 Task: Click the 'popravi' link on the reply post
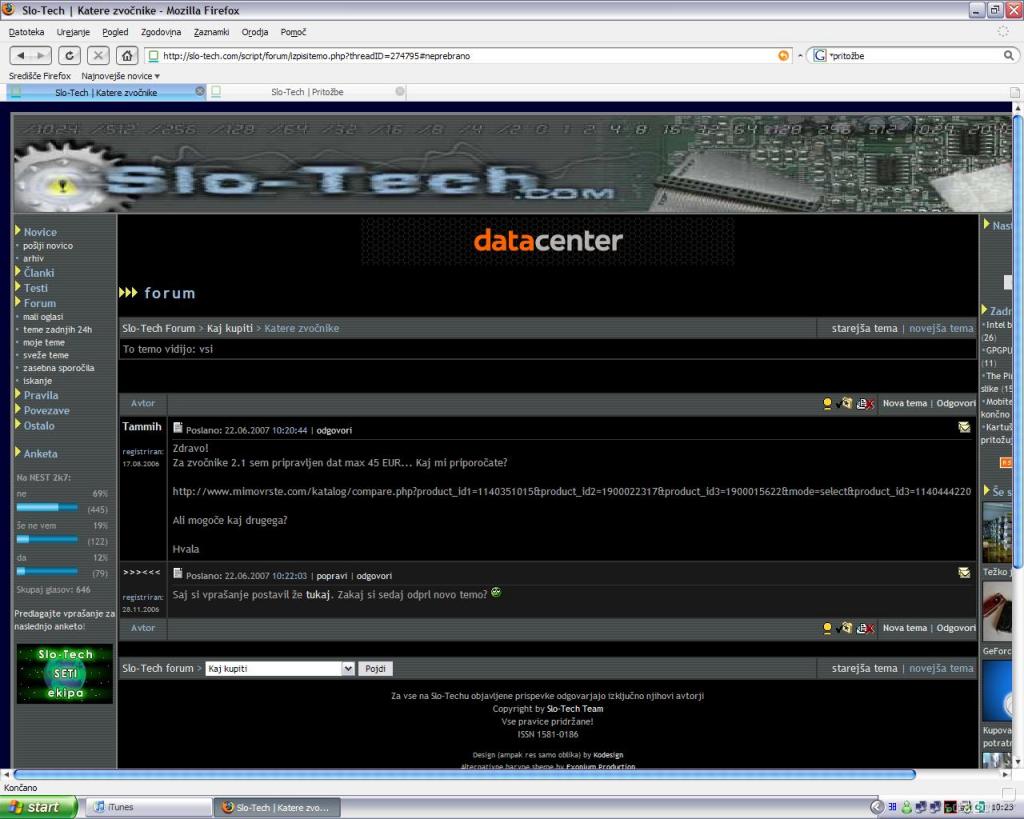click(x=332, y=576)
